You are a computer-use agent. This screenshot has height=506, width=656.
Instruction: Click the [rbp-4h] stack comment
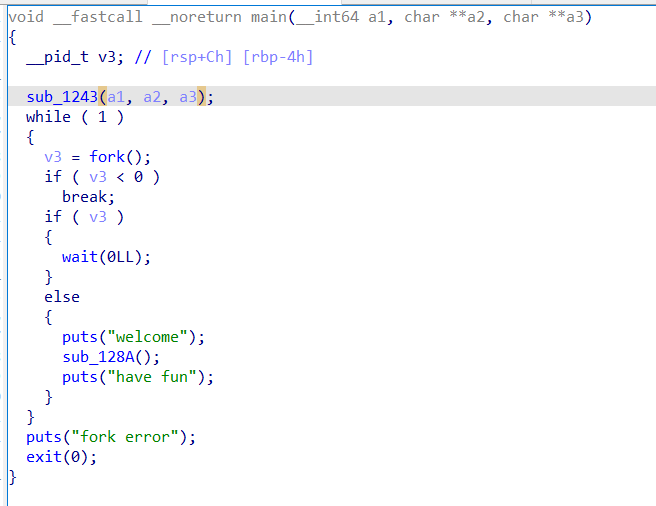tap(278, 57)
